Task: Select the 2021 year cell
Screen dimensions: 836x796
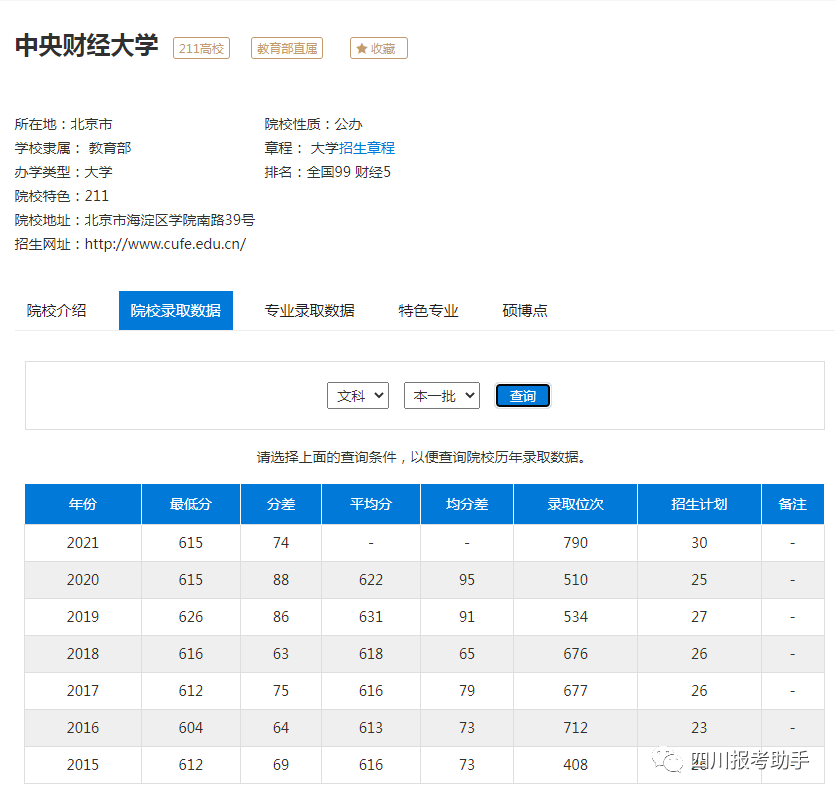Action: tap(83, 543)
